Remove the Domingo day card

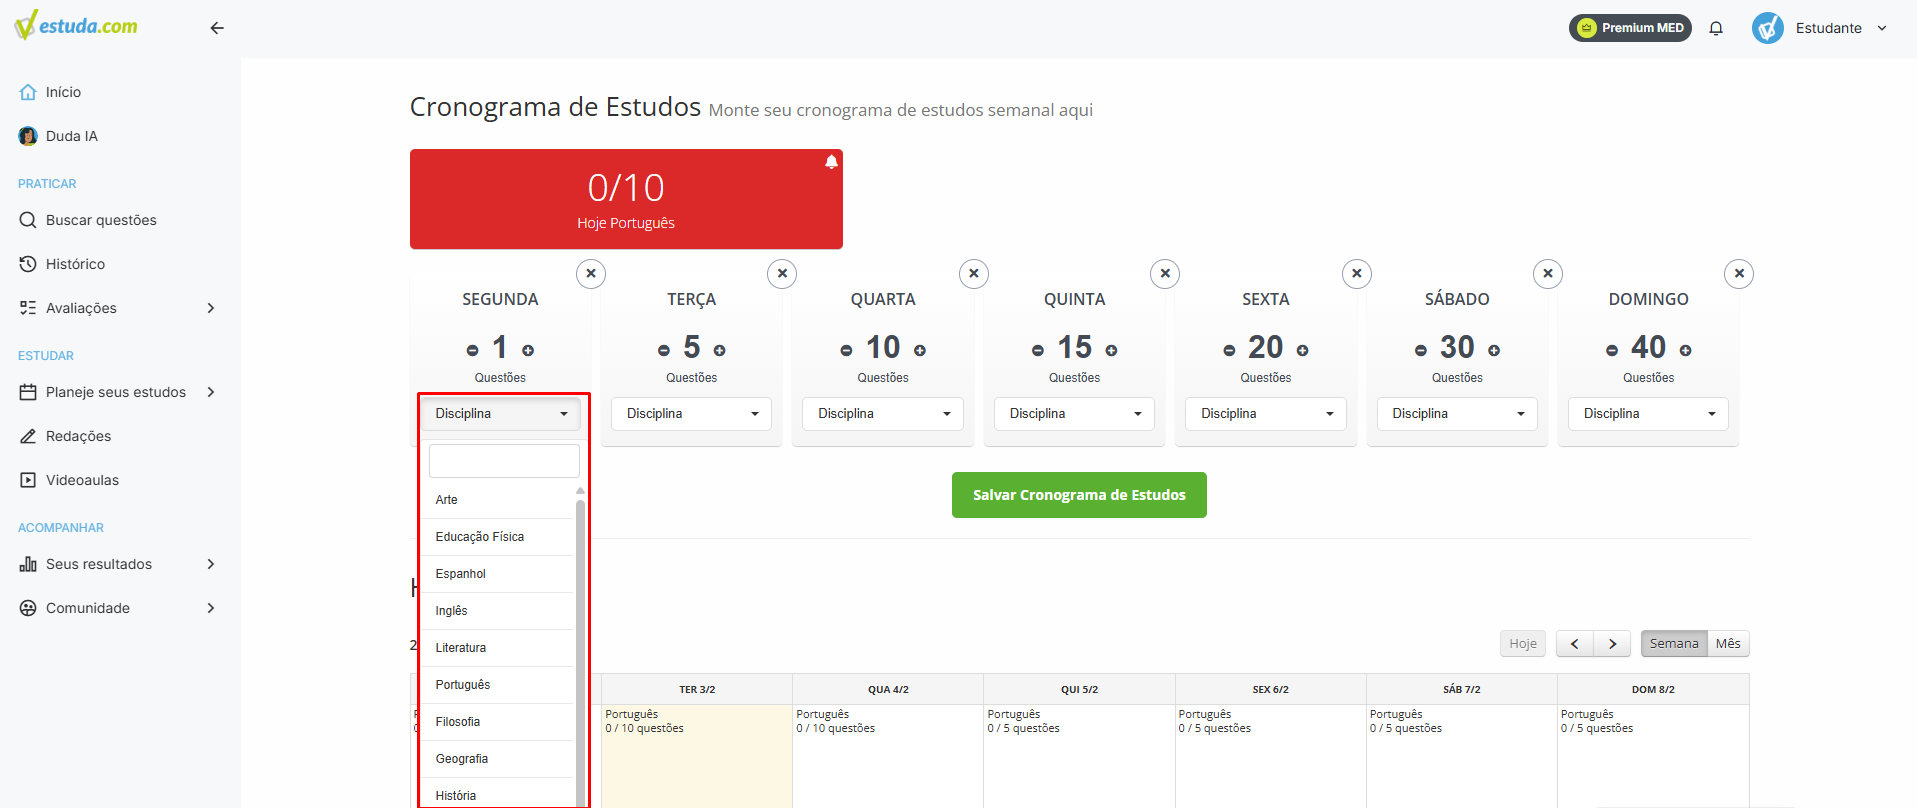1739,273
